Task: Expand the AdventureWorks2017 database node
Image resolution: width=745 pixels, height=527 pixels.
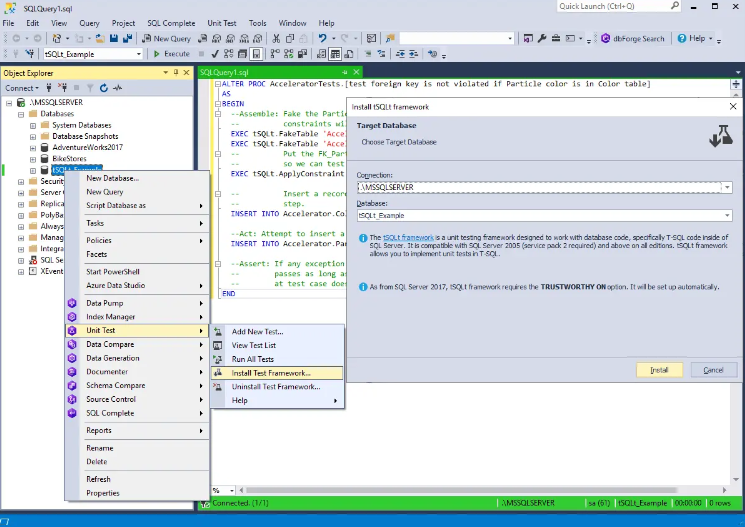Action: (33, 148)
